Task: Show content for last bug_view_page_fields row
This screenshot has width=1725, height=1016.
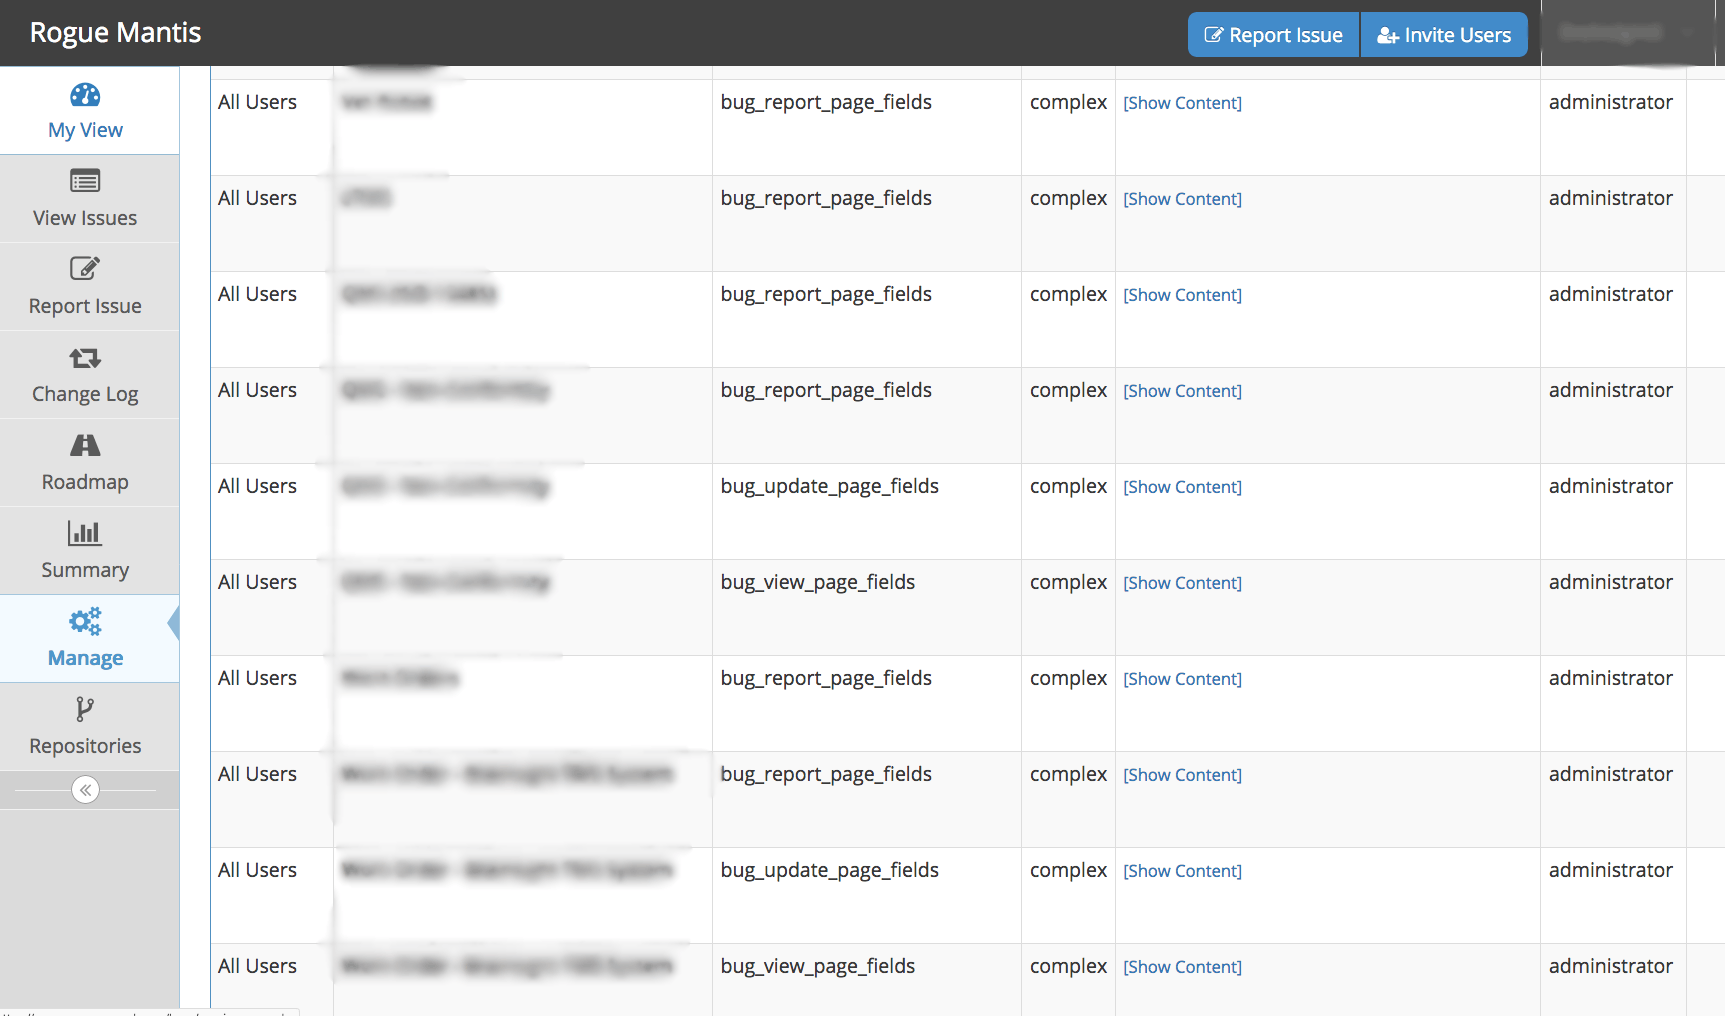Action: (1182, 967)
